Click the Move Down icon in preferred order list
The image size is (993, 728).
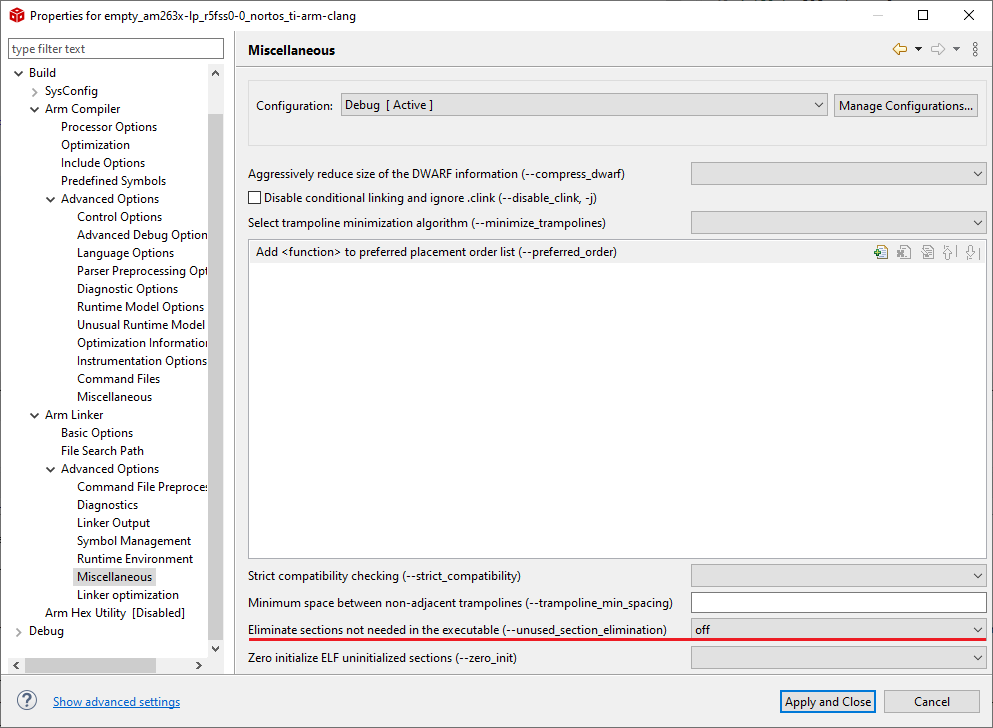[x=971, y=253]
